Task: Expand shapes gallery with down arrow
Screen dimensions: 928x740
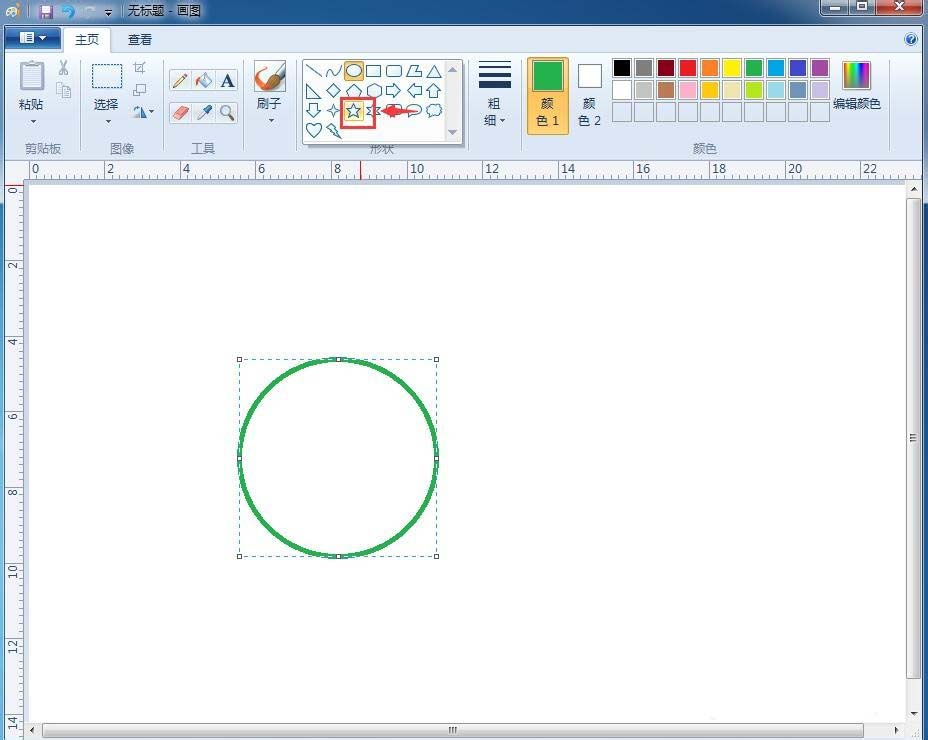Action: pos(453,132)
